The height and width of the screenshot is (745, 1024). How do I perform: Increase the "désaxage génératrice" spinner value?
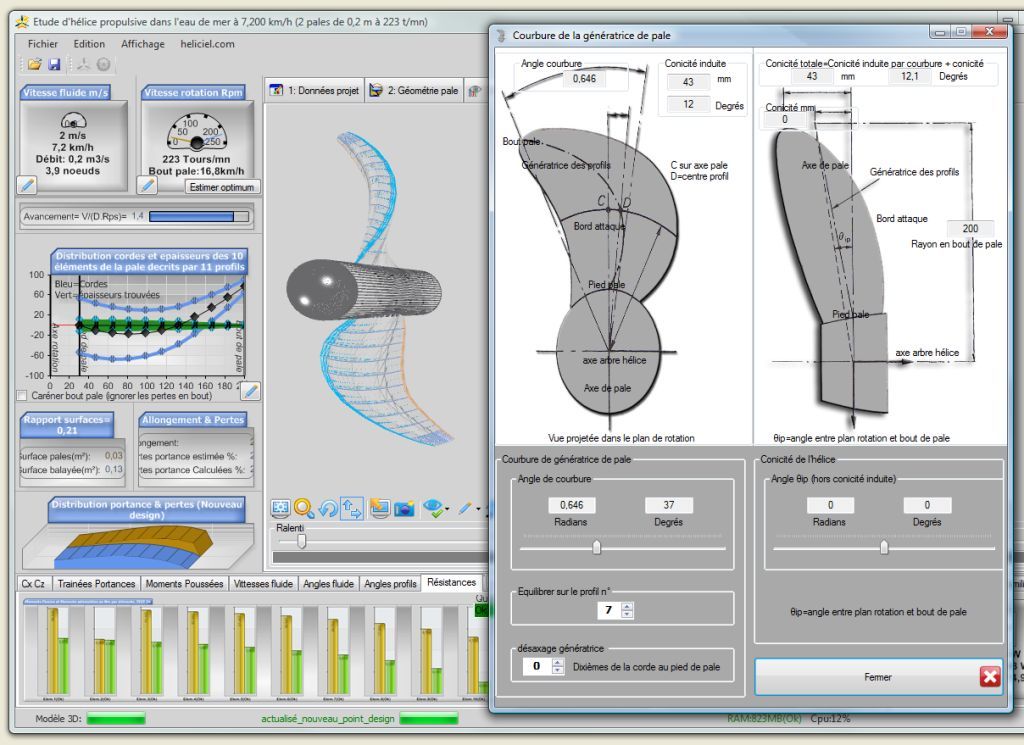click(558, 661)
